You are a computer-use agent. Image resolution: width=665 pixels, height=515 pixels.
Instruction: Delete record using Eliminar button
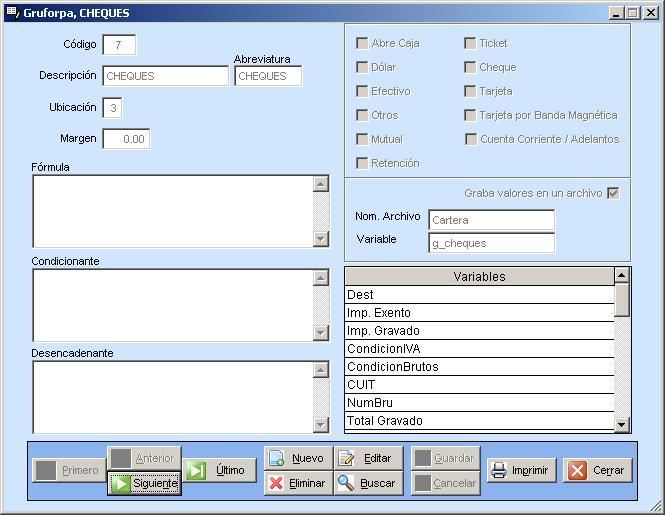(297, 483)
